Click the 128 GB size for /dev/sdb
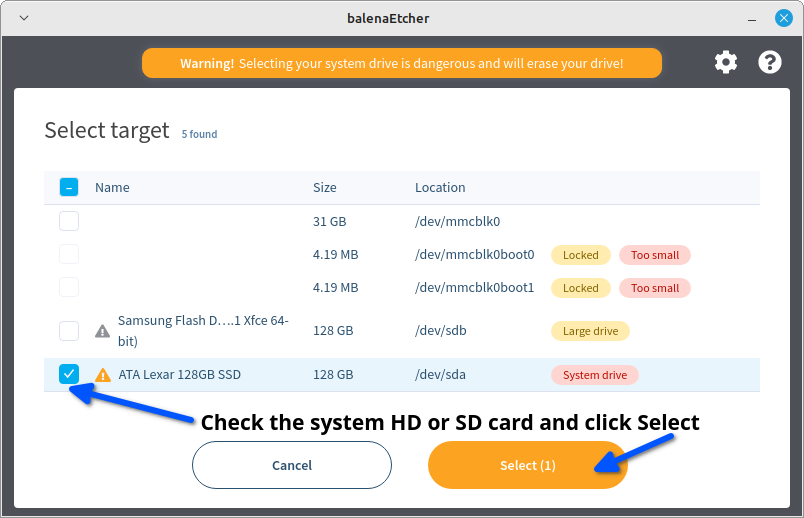 (333, 331)
